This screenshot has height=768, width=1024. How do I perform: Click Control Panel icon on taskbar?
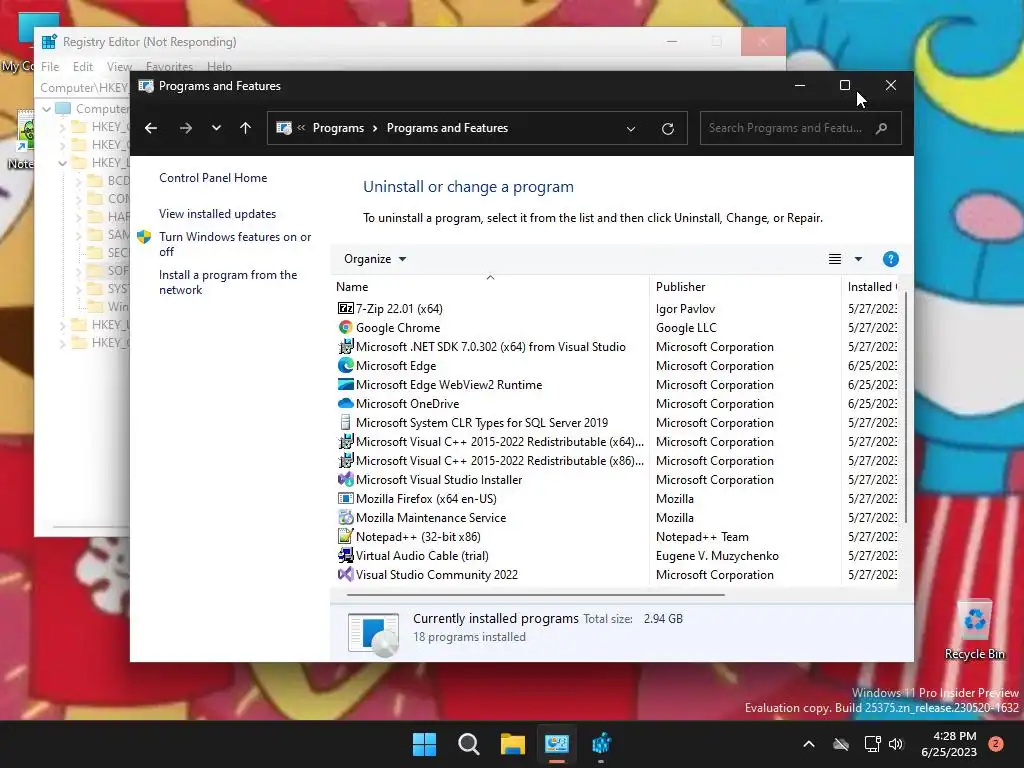pyautogui.click(x=557, y=744)
